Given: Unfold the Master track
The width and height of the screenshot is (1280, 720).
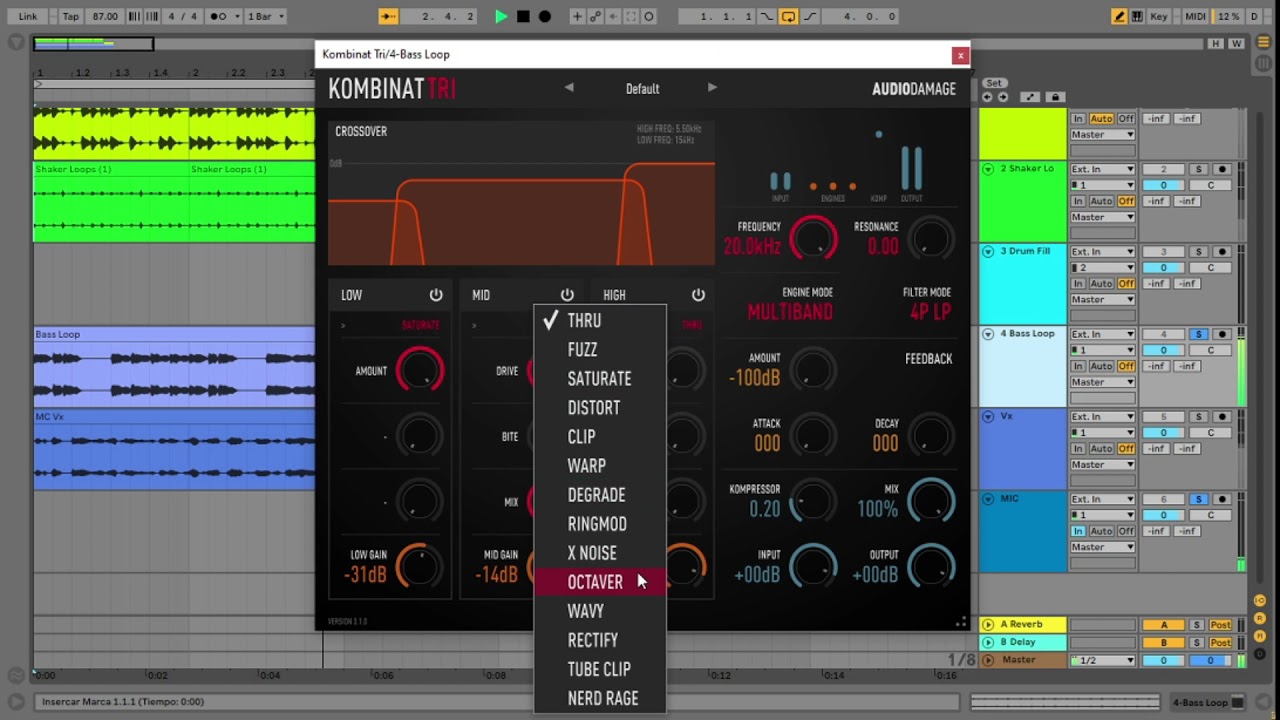Looking at the screenshot, I should (x=988, y=660).
